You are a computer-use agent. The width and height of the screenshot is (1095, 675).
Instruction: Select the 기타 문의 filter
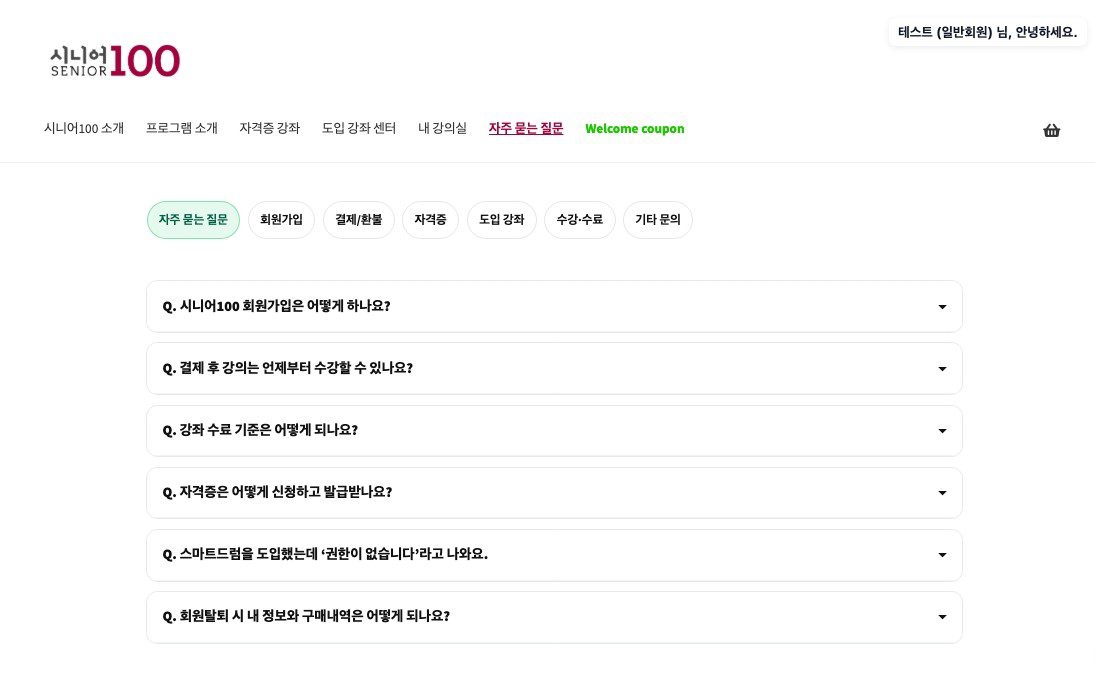[x=658, y=220]
